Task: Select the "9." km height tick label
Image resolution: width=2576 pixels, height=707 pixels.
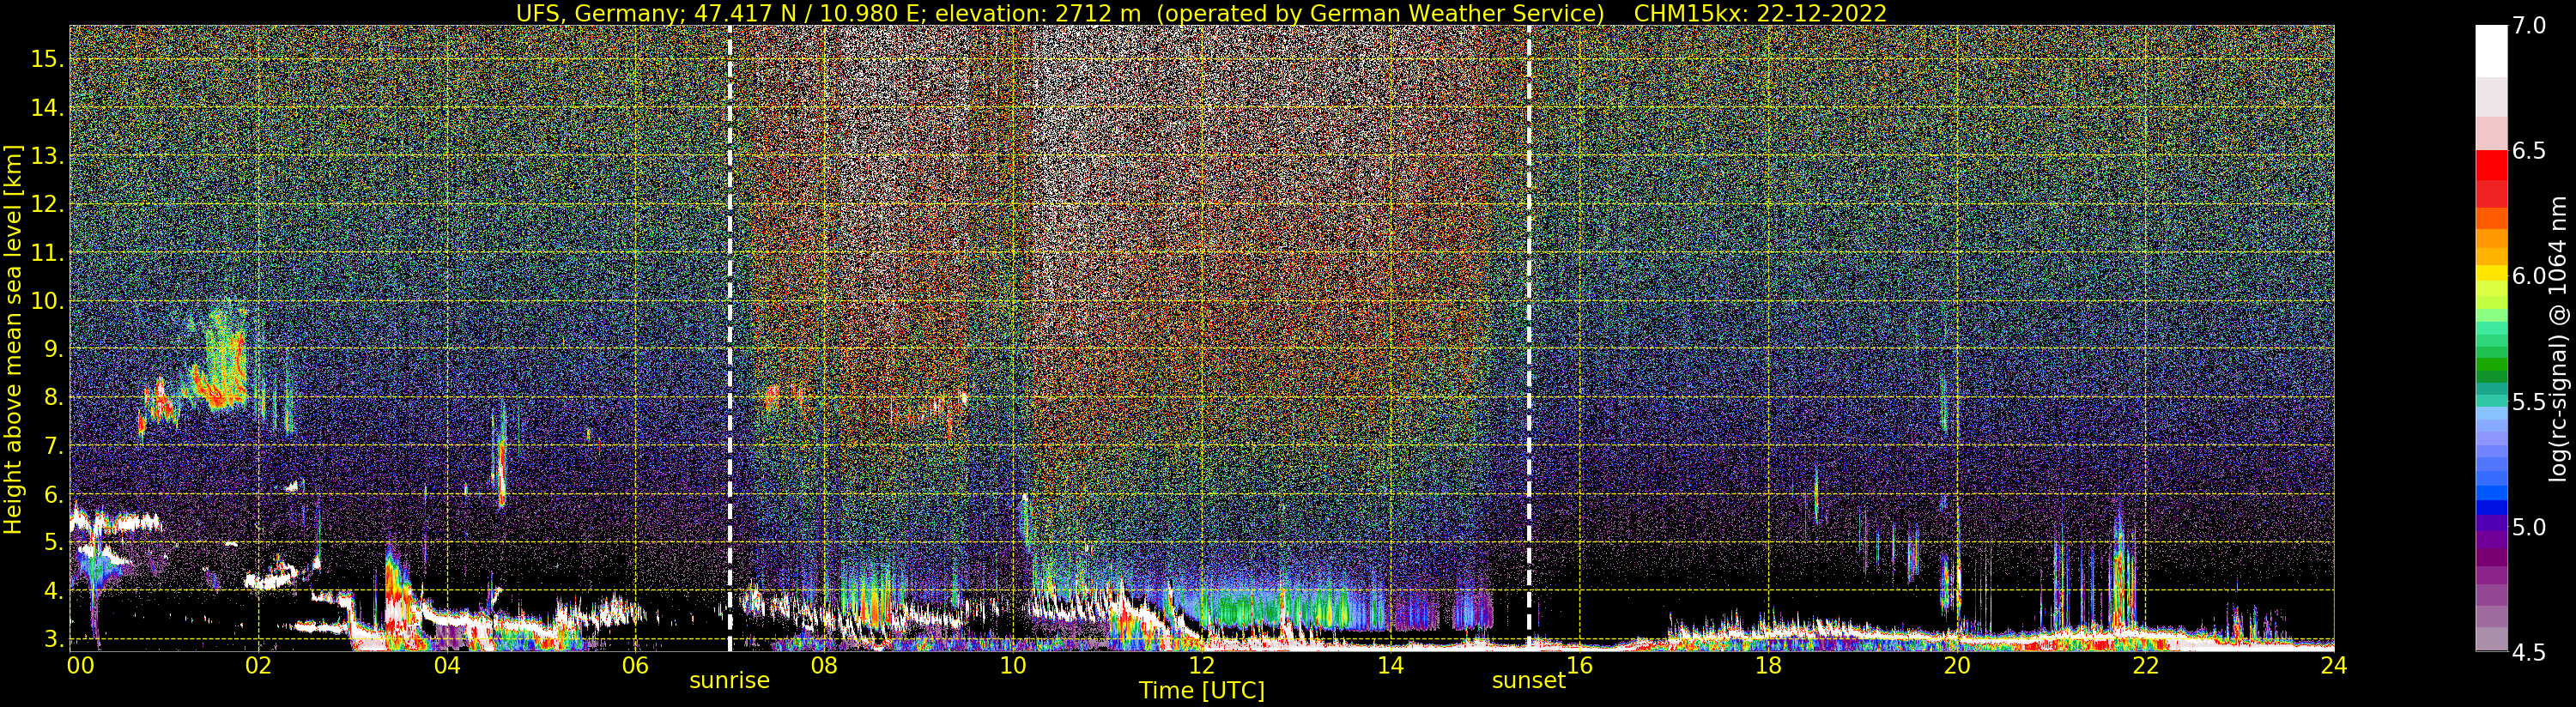Action: (54, 349)
